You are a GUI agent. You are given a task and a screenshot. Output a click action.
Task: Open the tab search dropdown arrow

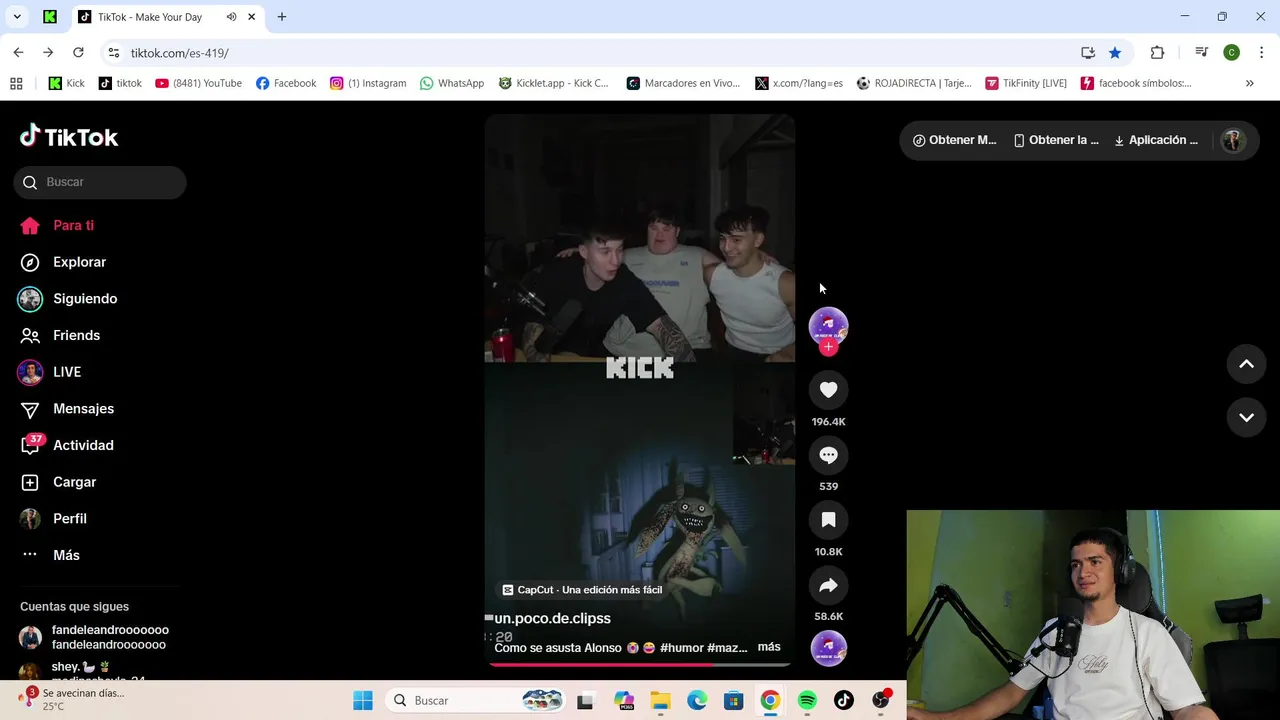coord(17,17)
